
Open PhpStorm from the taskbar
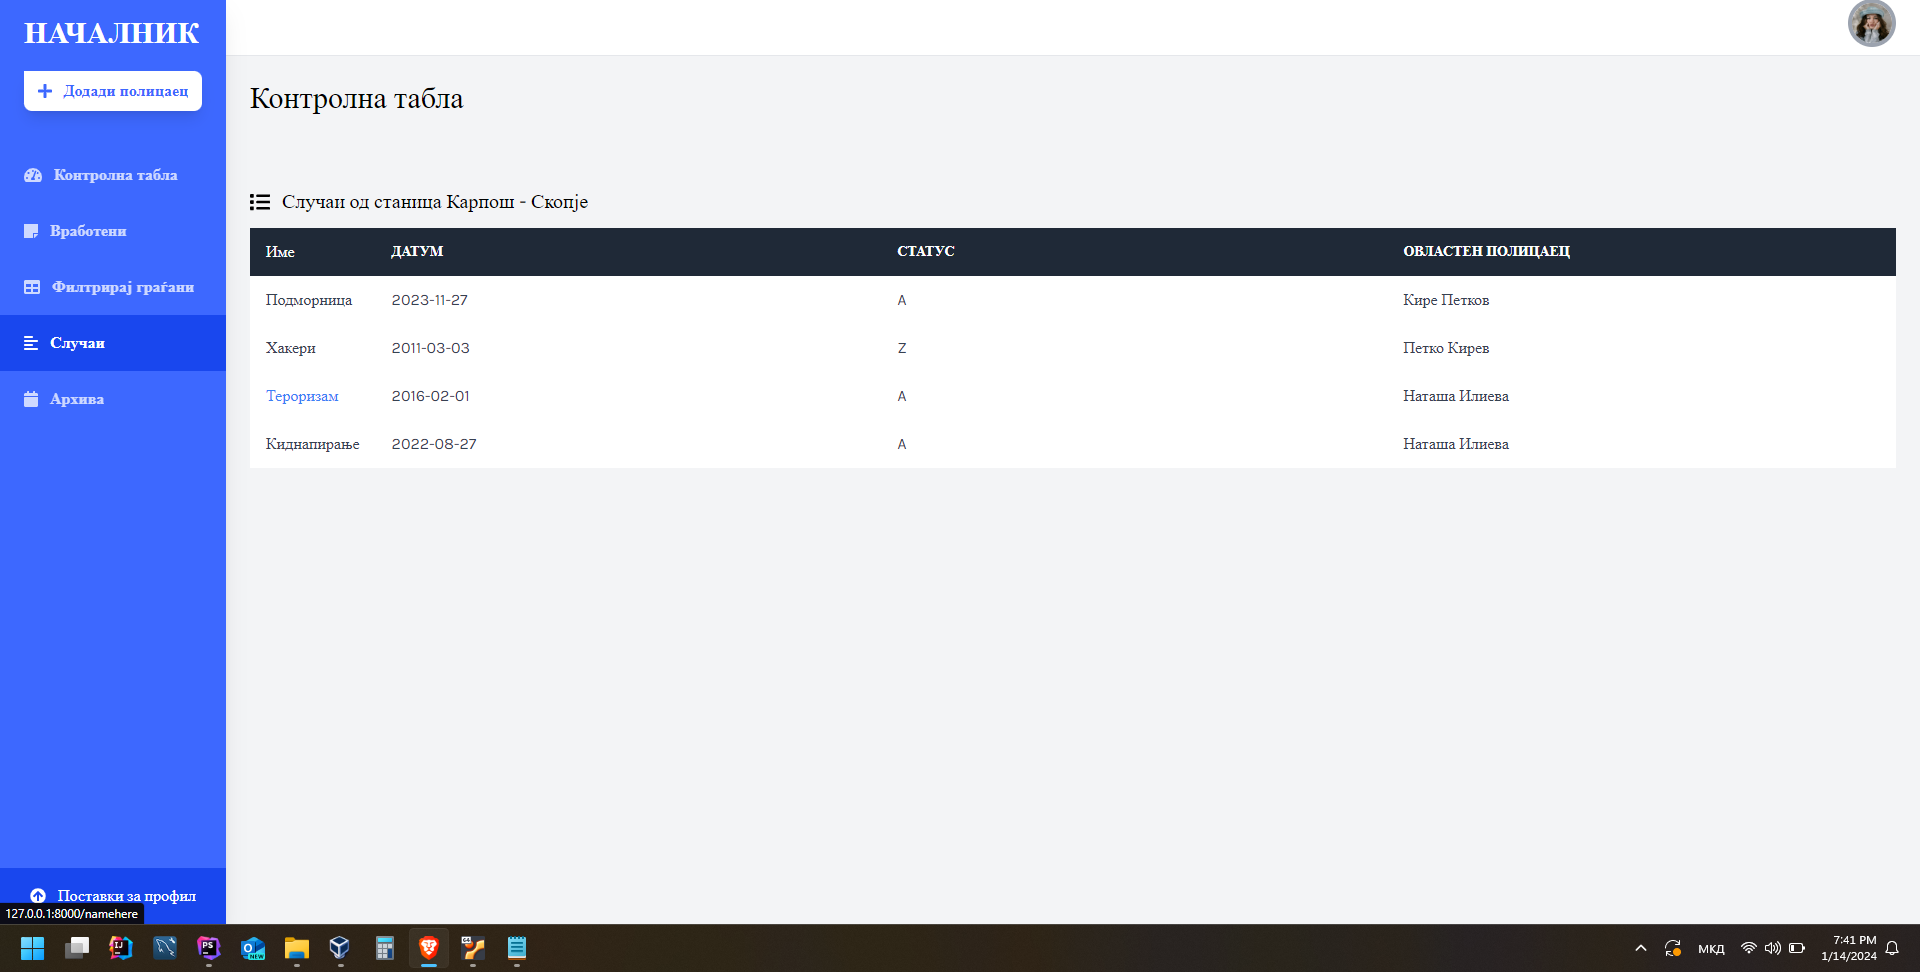point(209,948)
